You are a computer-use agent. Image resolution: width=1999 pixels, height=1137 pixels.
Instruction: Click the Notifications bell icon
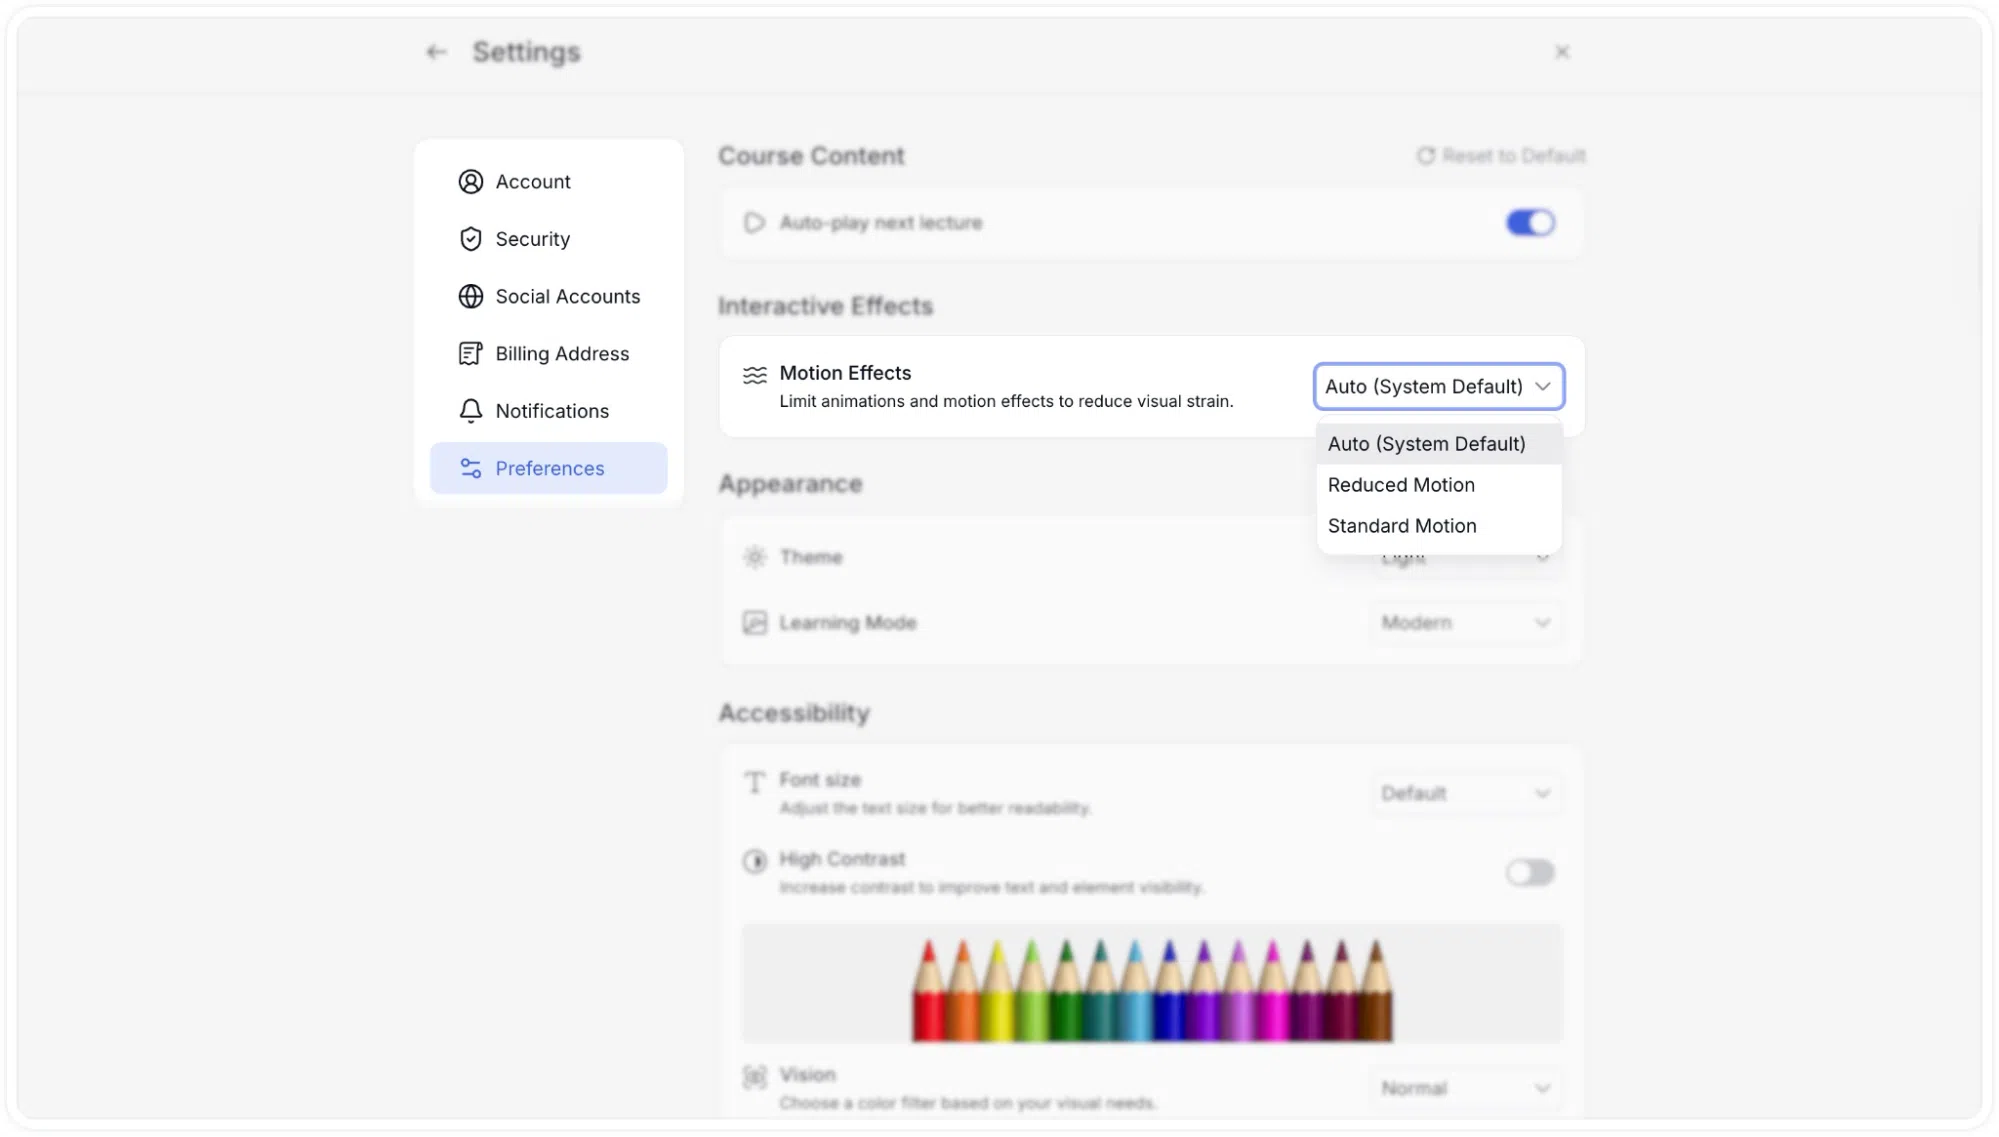(x=471, y=411)
